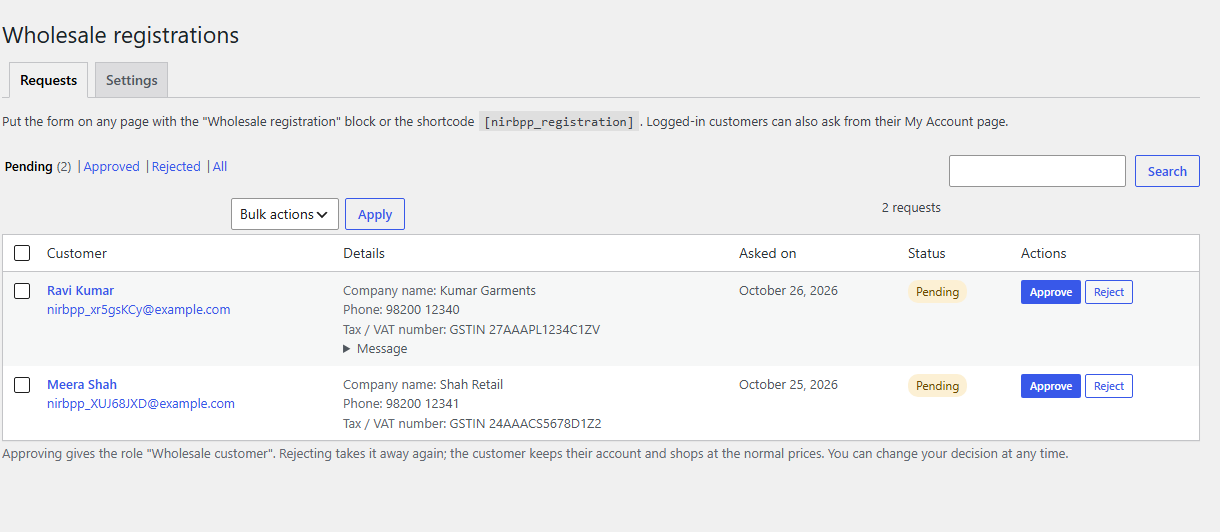
Task: Click the 2 requests count text
Action: pos(911,208)
